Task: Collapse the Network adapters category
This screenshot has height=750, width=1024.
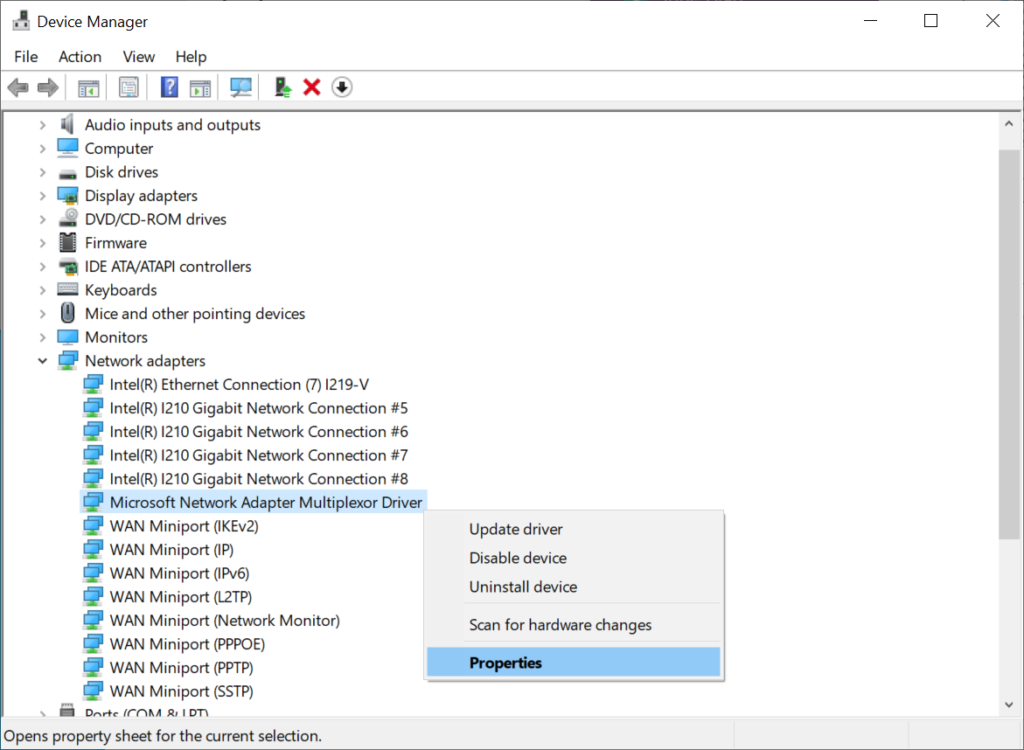Action: point(43,361)
